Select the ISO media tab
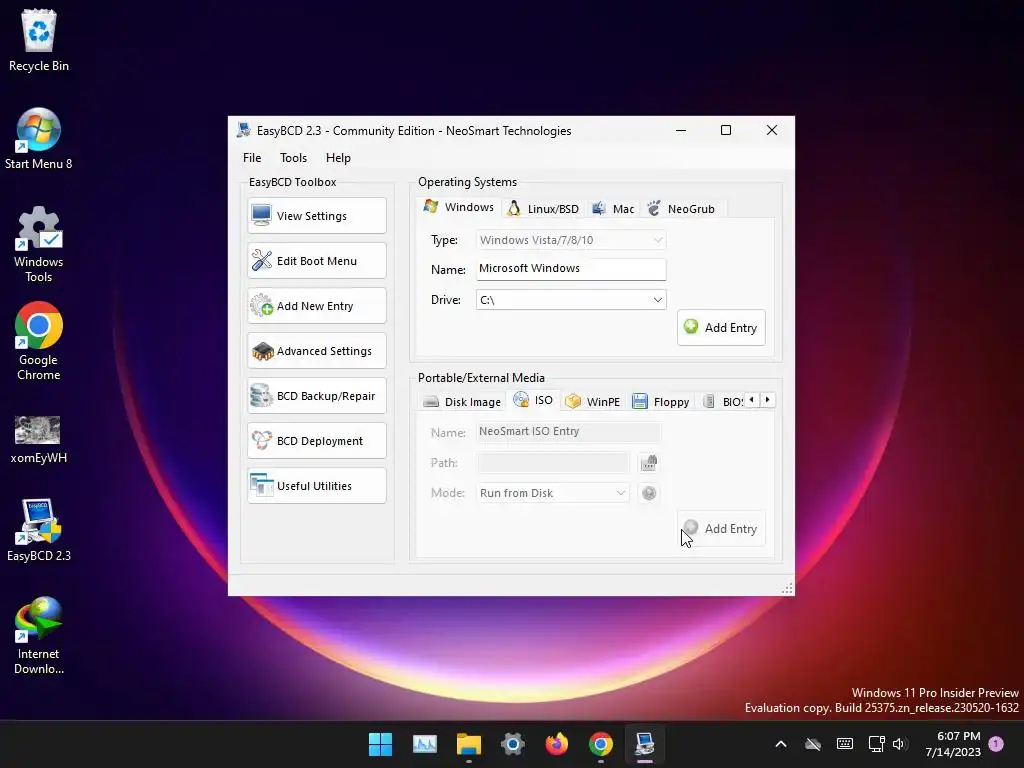This screenshot has height=768, width=1024. click(x=534, y=400)
